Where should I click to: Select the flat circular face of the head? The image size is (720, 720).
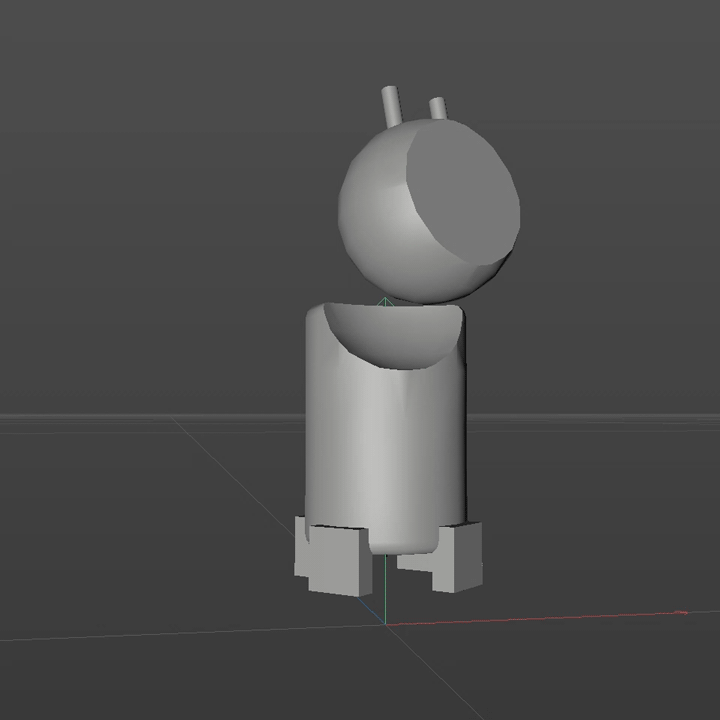tap(463, 191)
